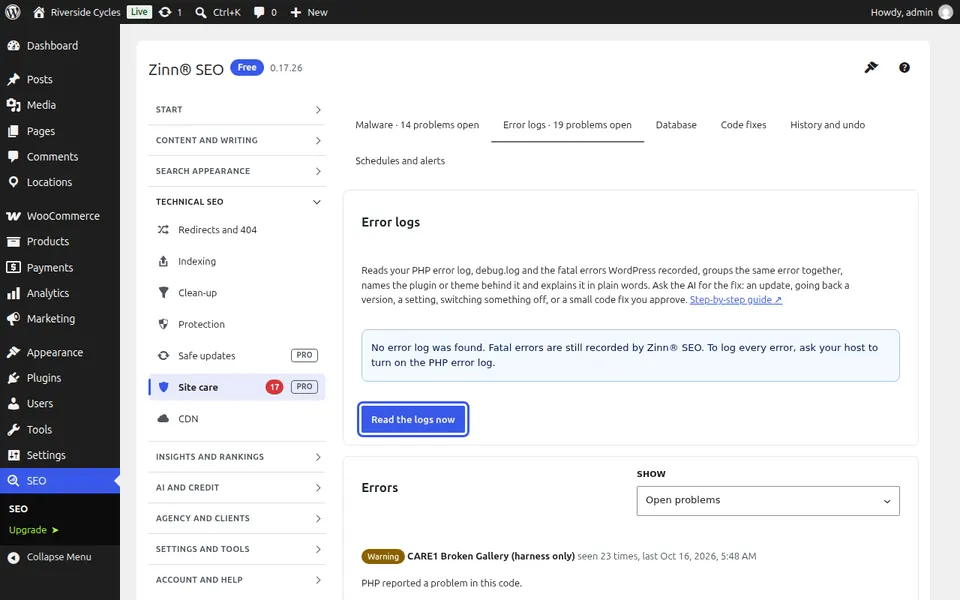Click the comments bubble in admin bar
This screenshot has width=960, height=600.
pyautogui.click(x=265, y=12)
